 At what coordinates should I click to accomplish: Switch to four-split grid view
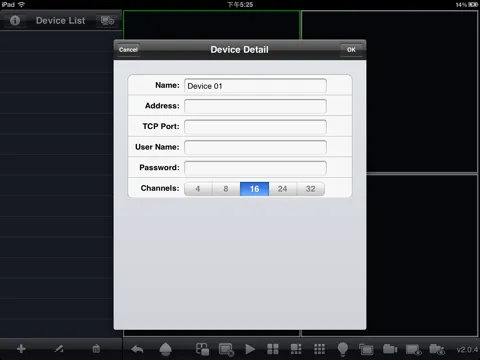pyautogui.click(x=273, y=349)
